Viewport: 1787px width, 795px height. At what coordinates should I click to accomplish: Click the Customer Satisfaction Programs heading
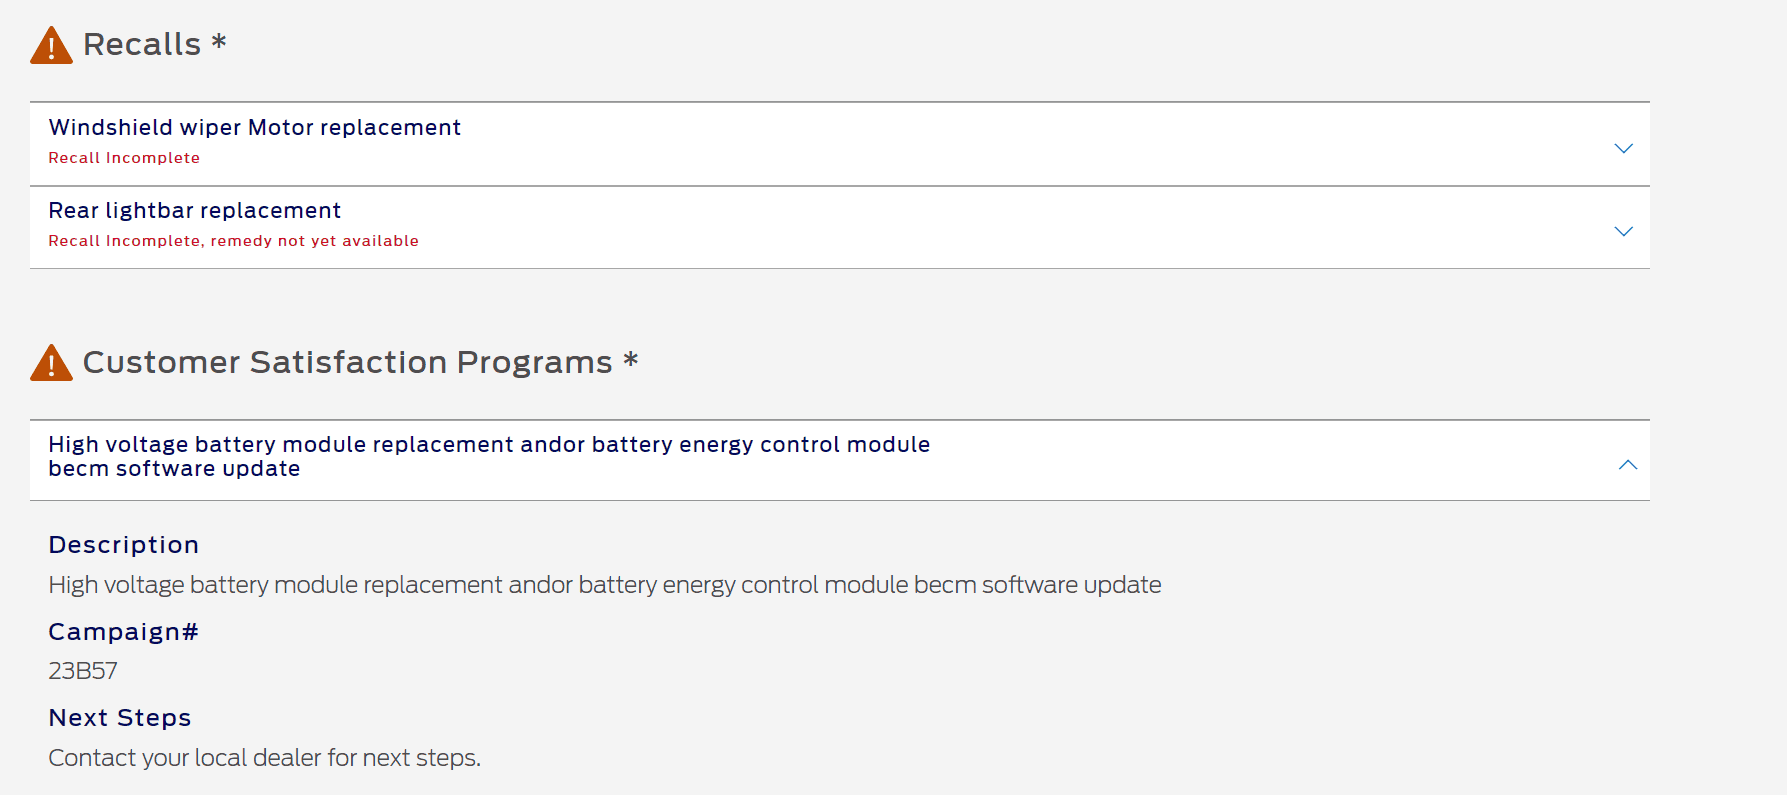(x=347, y=362)
